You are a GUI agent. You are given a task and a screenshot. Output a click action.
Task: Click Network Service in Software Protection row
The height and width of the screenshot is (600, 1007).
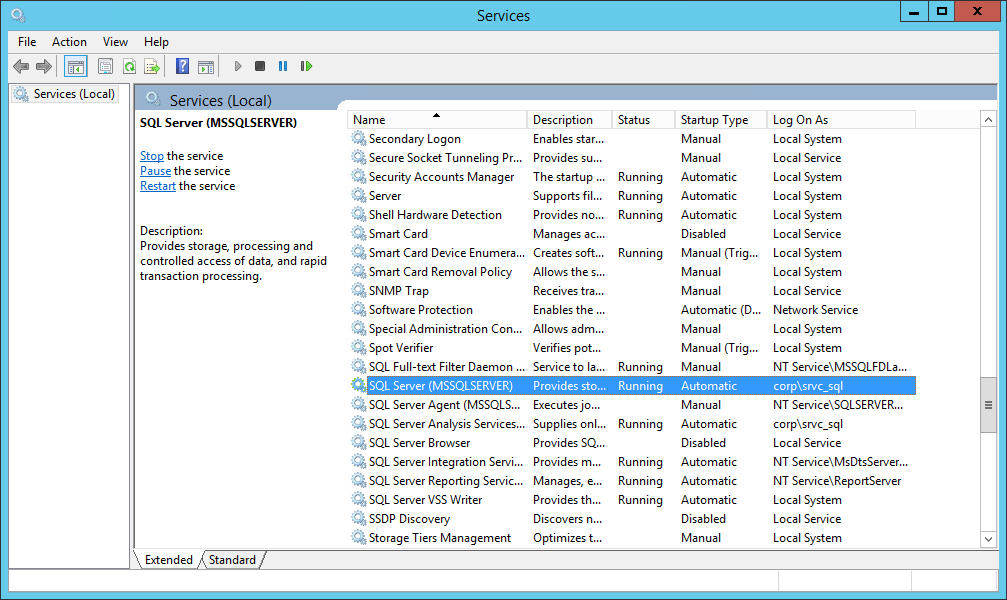tap(815, 310)
